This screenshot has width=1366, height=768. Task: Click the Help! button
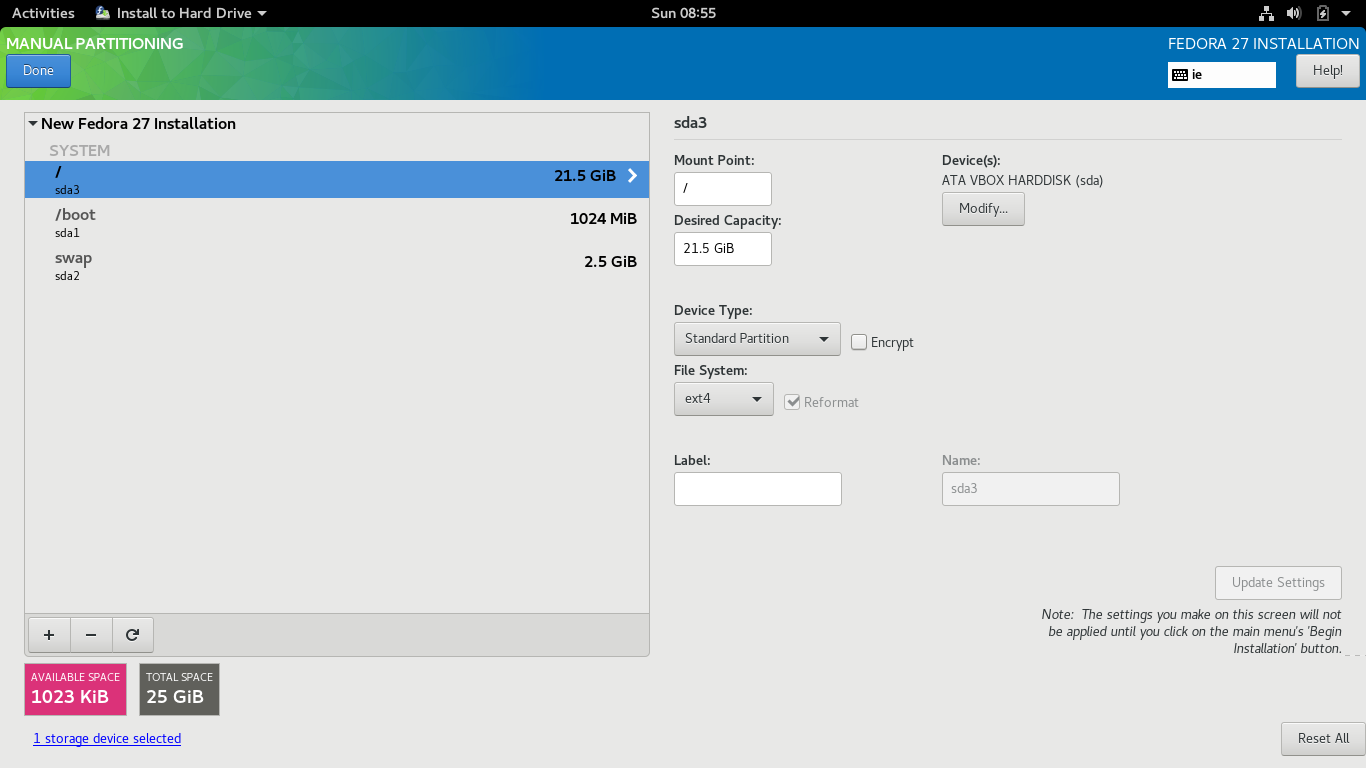(x=1328, y=71)
